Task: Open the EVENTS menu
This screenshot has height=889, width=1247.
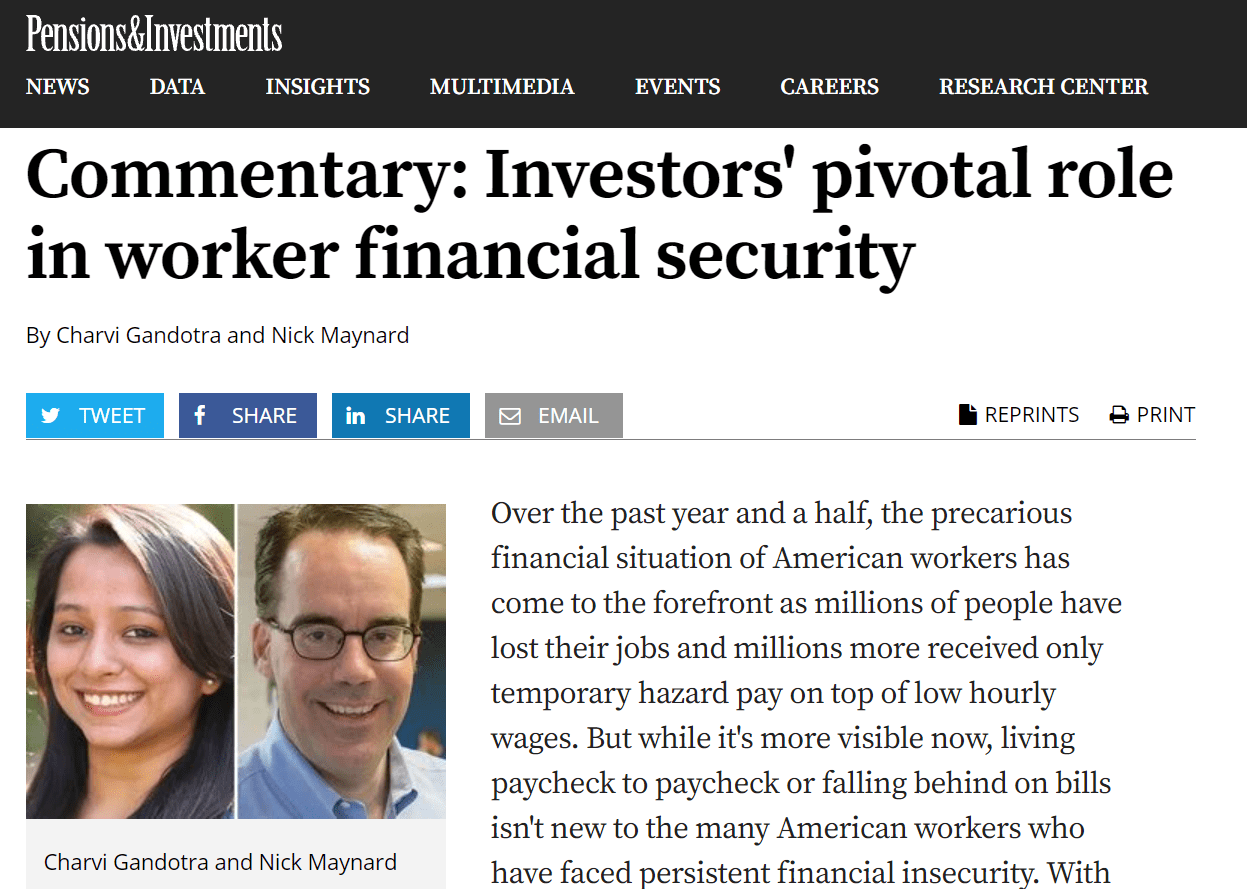Action: tap(678, 87)
